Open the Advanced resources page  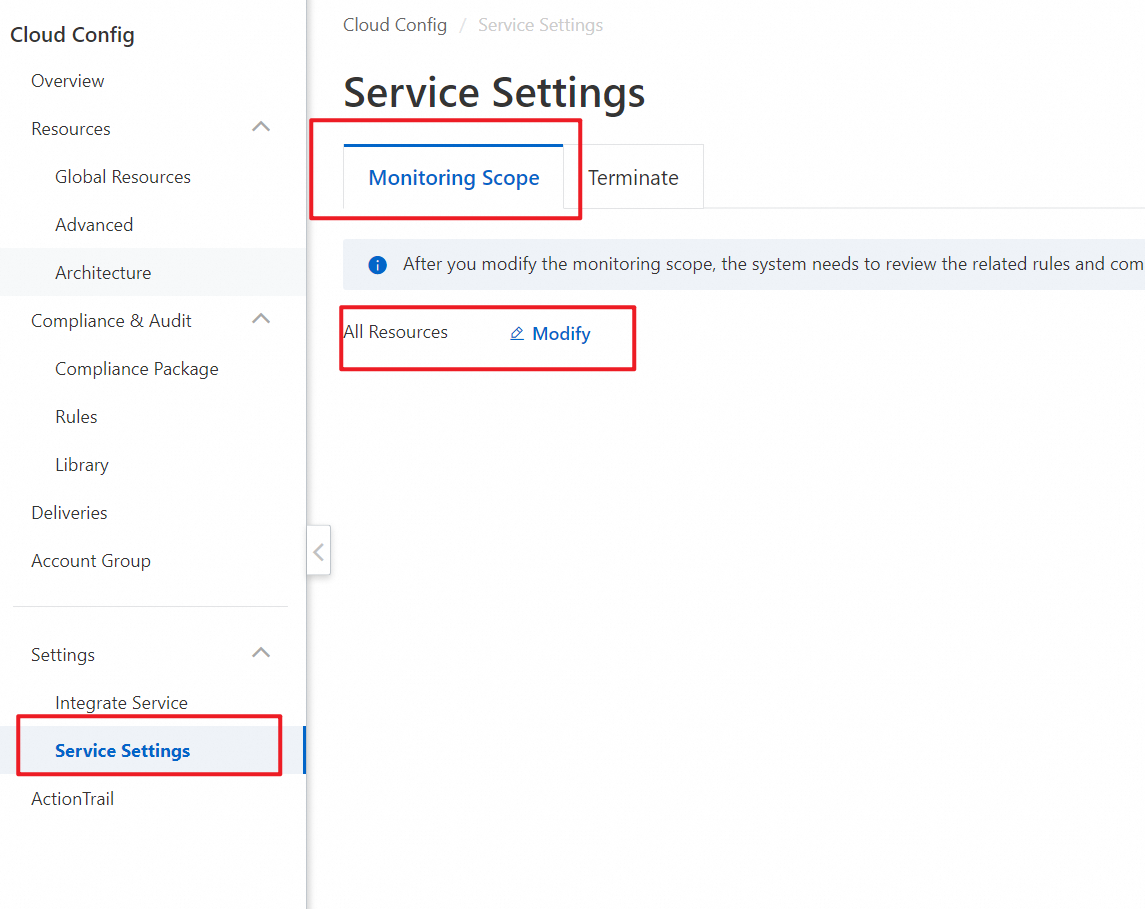pos(94,225)
